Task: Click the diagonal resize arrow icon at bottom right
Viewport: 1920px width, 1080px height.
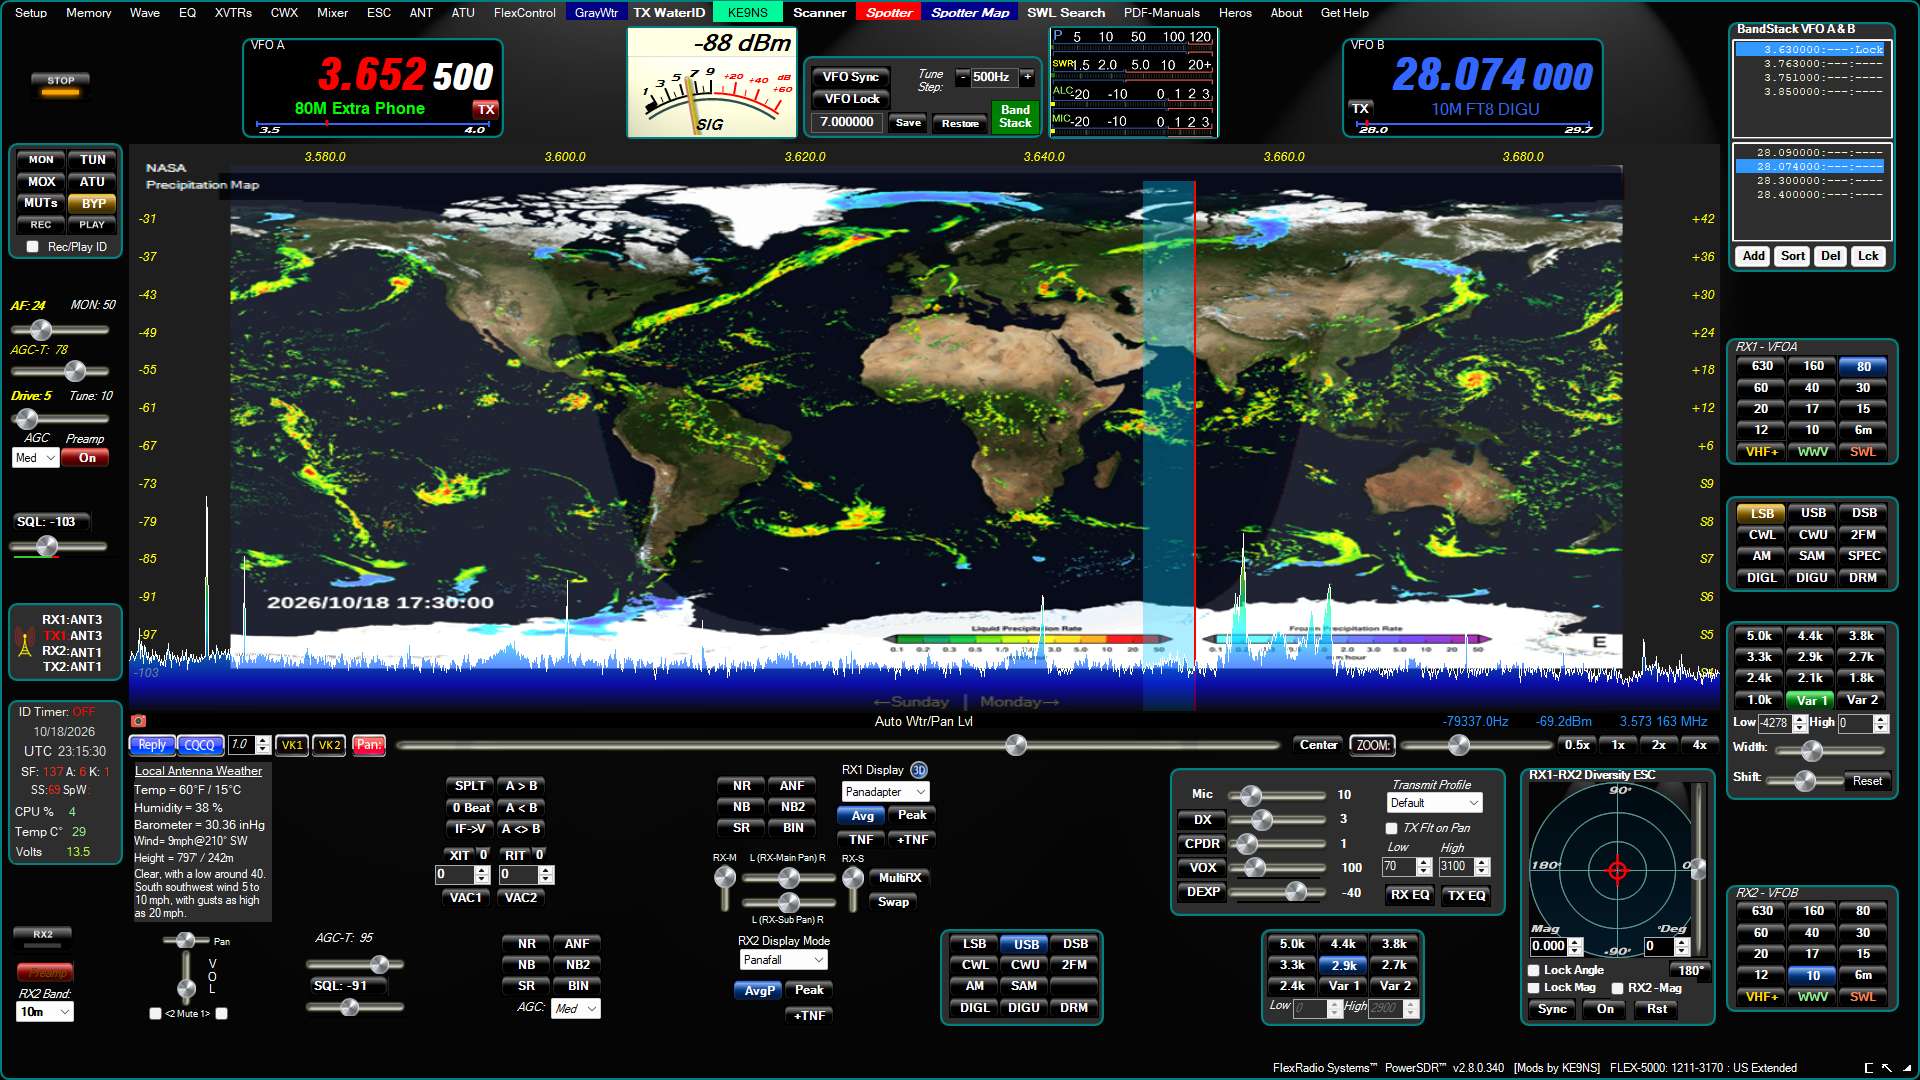Action: (1887, 1068)
